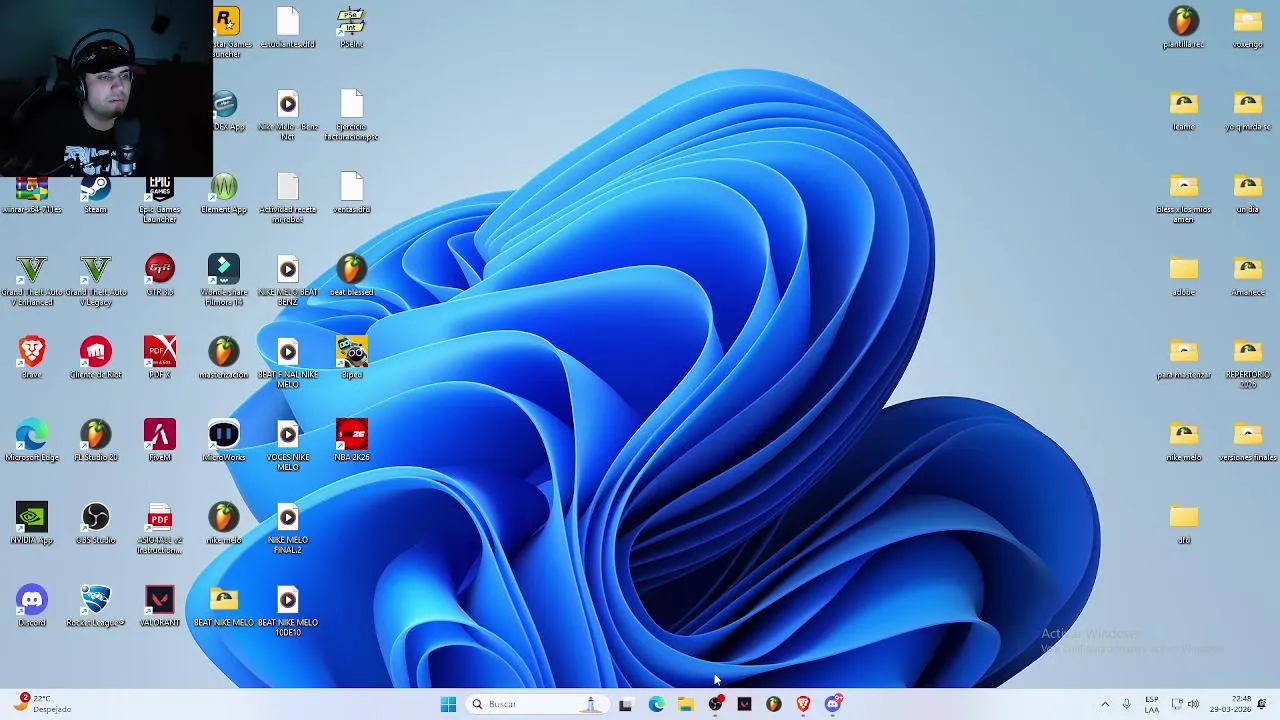This screenshot has height=720, width=1280.
Task: Open winrar-x64-711es installer icon
Action: point(31,192)
